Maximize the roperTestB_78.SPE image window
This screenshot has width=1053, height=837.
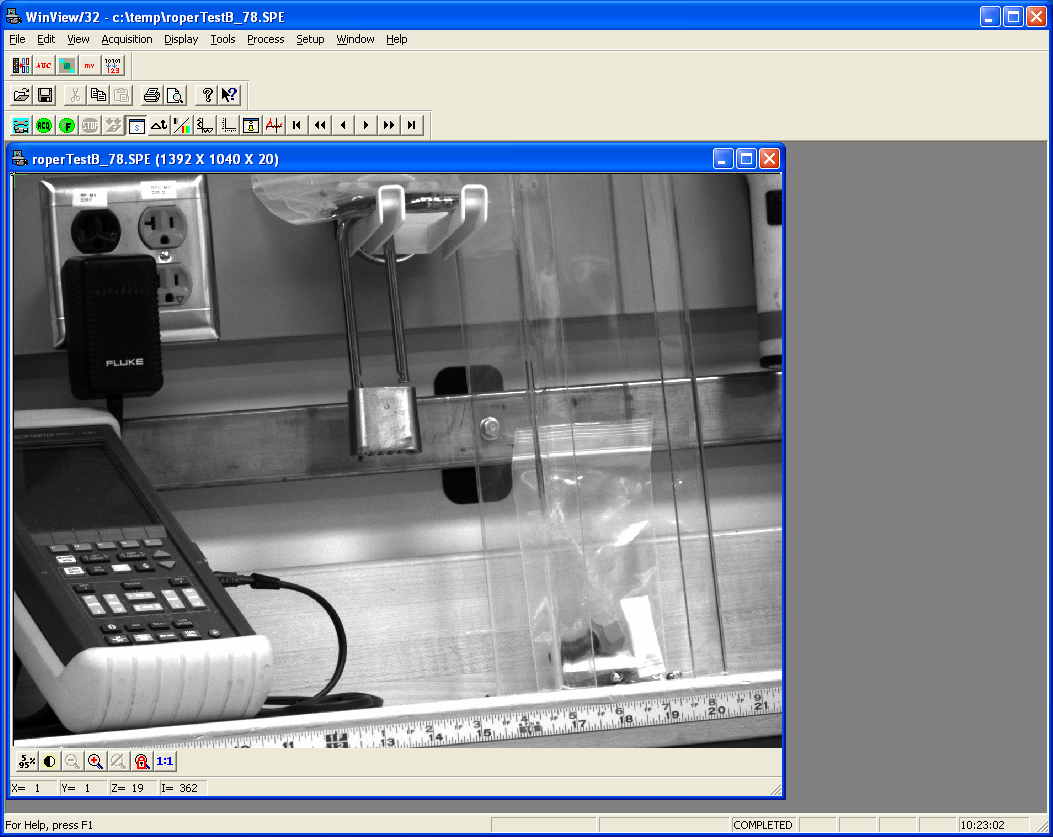tap(746, 158)
